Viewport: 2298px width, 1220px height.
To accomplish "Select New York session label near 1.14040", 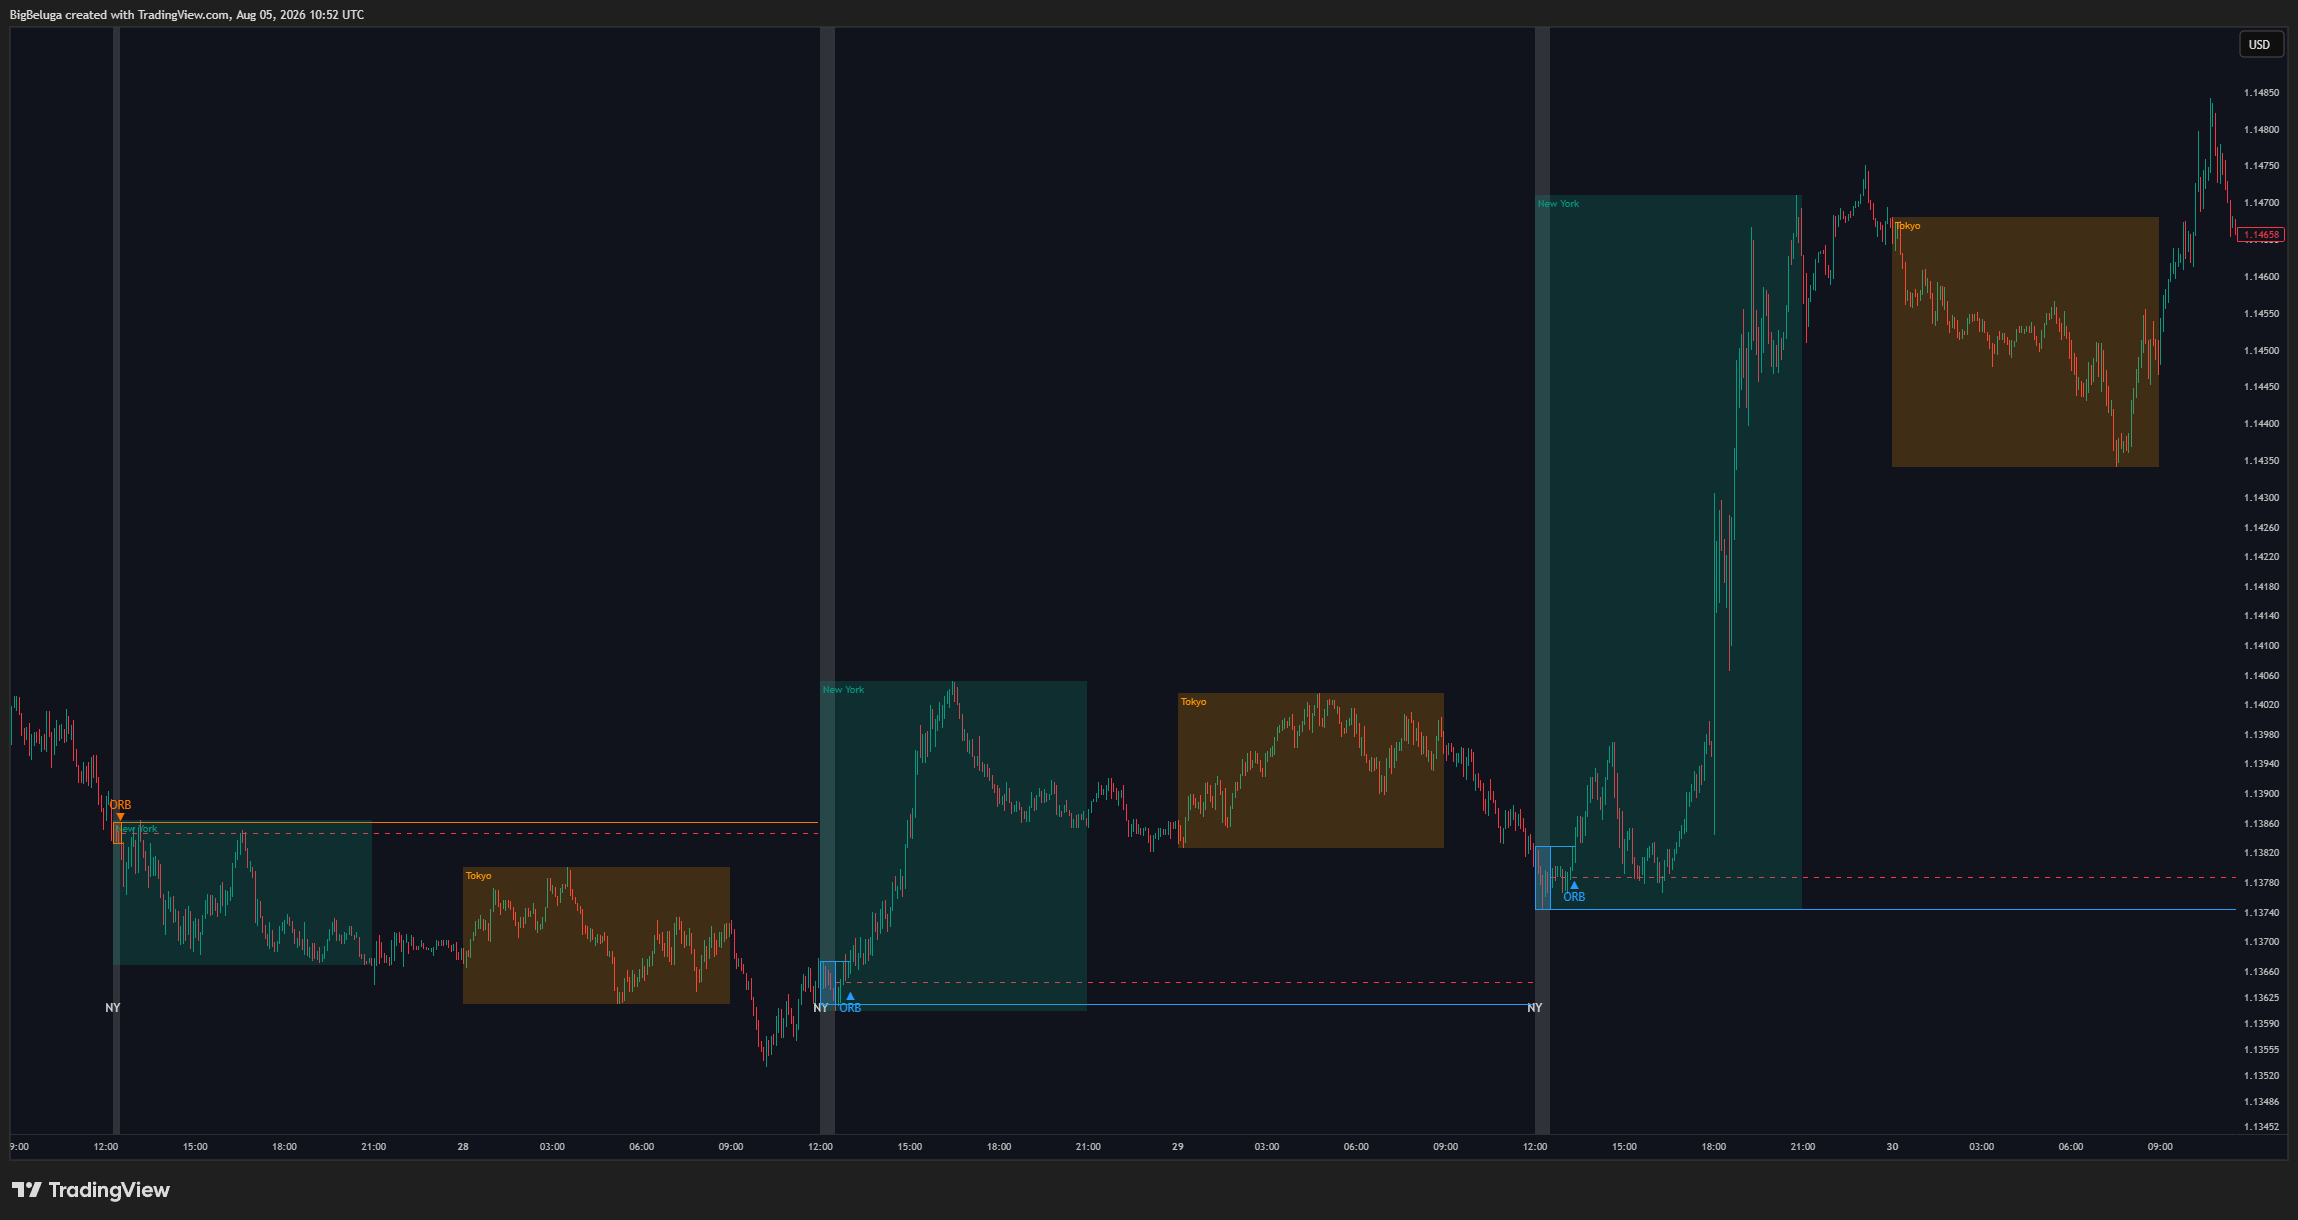I will click(844, 690).
